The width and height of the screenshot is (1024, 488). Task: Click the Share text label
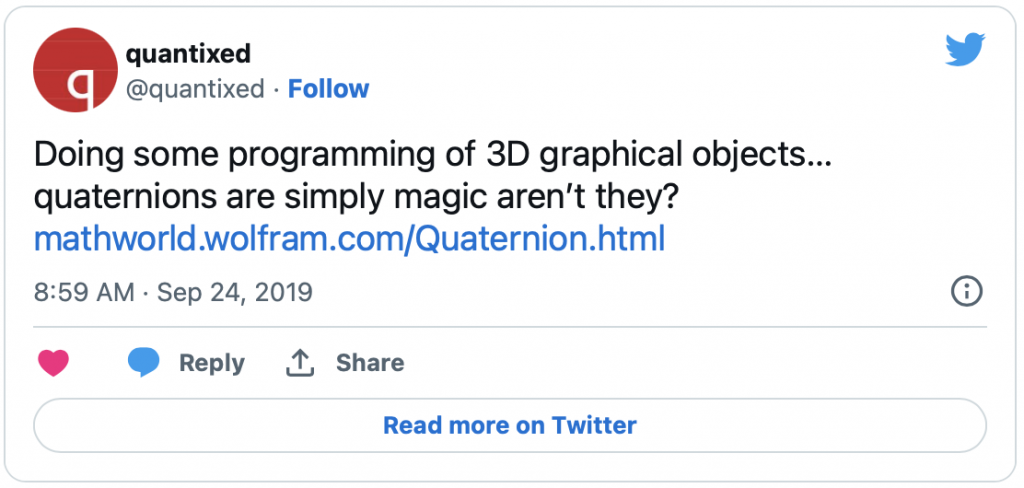point(370,363)
